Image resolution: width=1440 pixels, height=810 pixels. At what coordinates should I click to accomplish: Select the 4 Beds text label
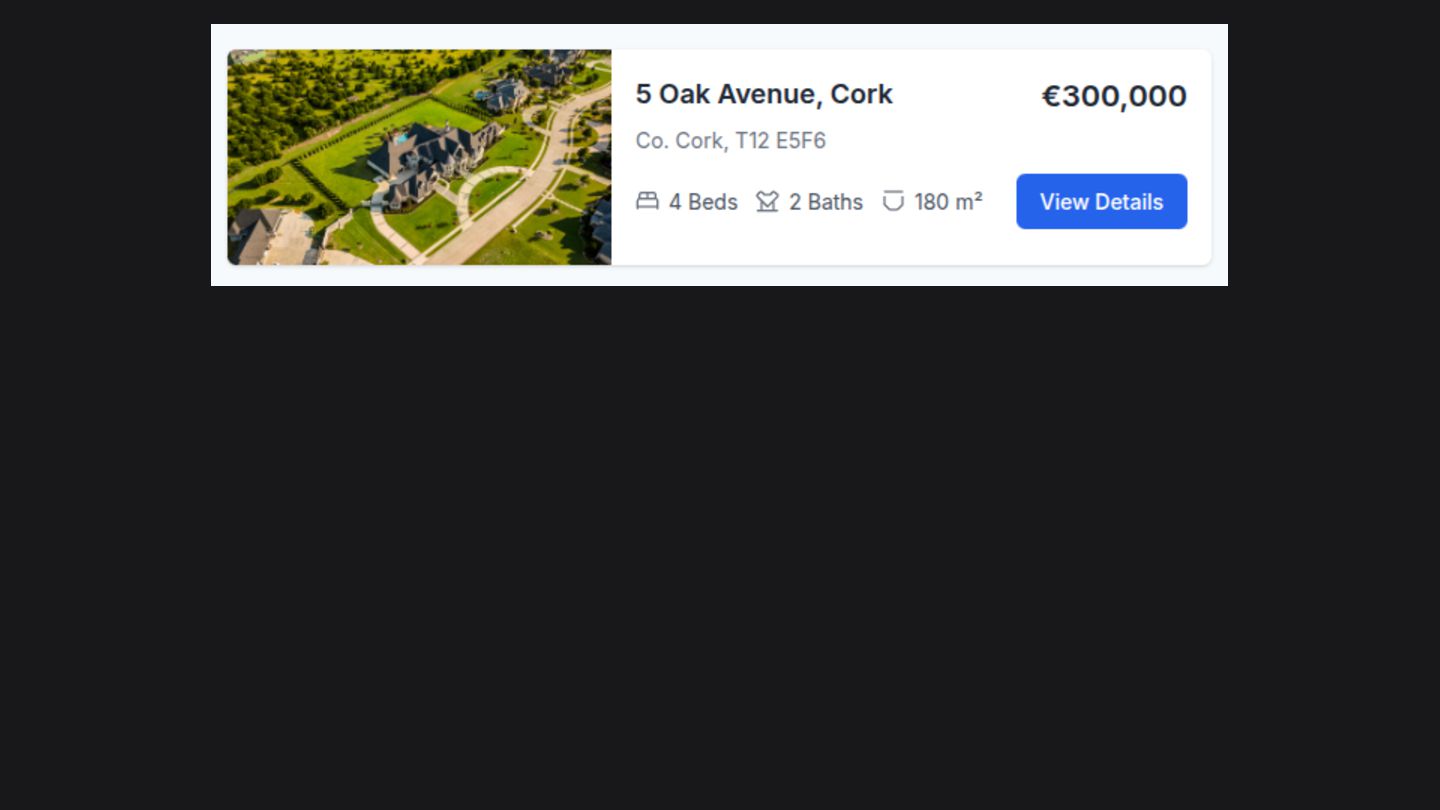point(703,202)
